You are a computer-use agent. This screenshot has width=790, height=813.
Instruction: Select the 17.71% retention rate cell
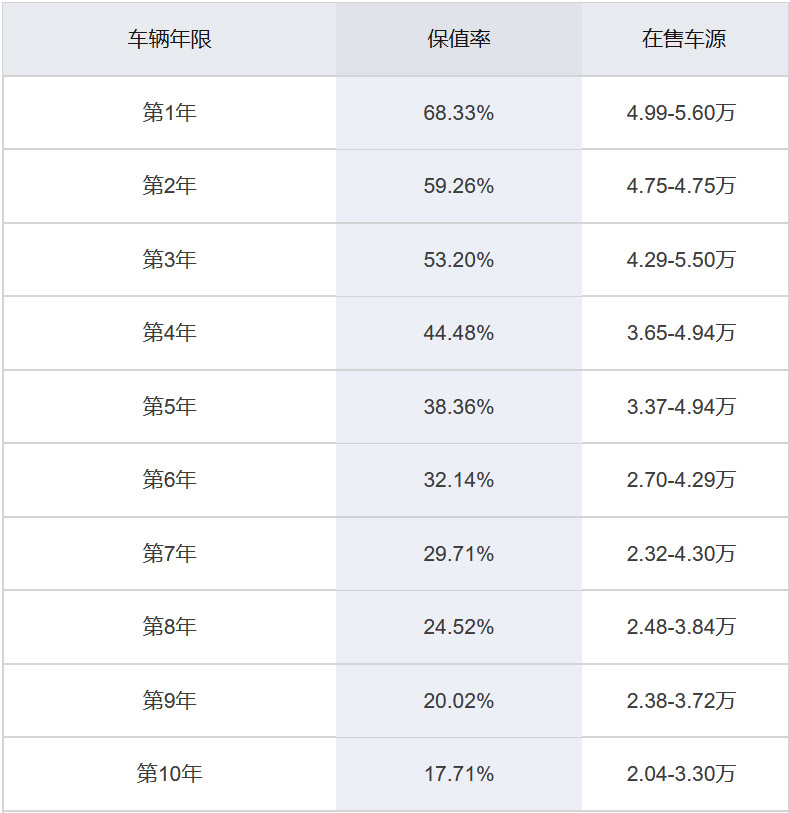pyautogui.click(x=458, y=774)
